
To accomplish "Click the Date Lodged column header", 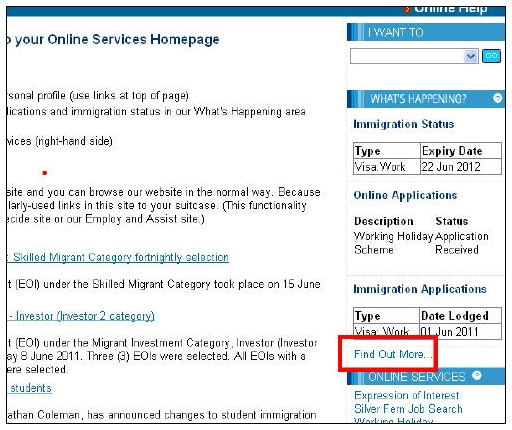I will point(460,315).
